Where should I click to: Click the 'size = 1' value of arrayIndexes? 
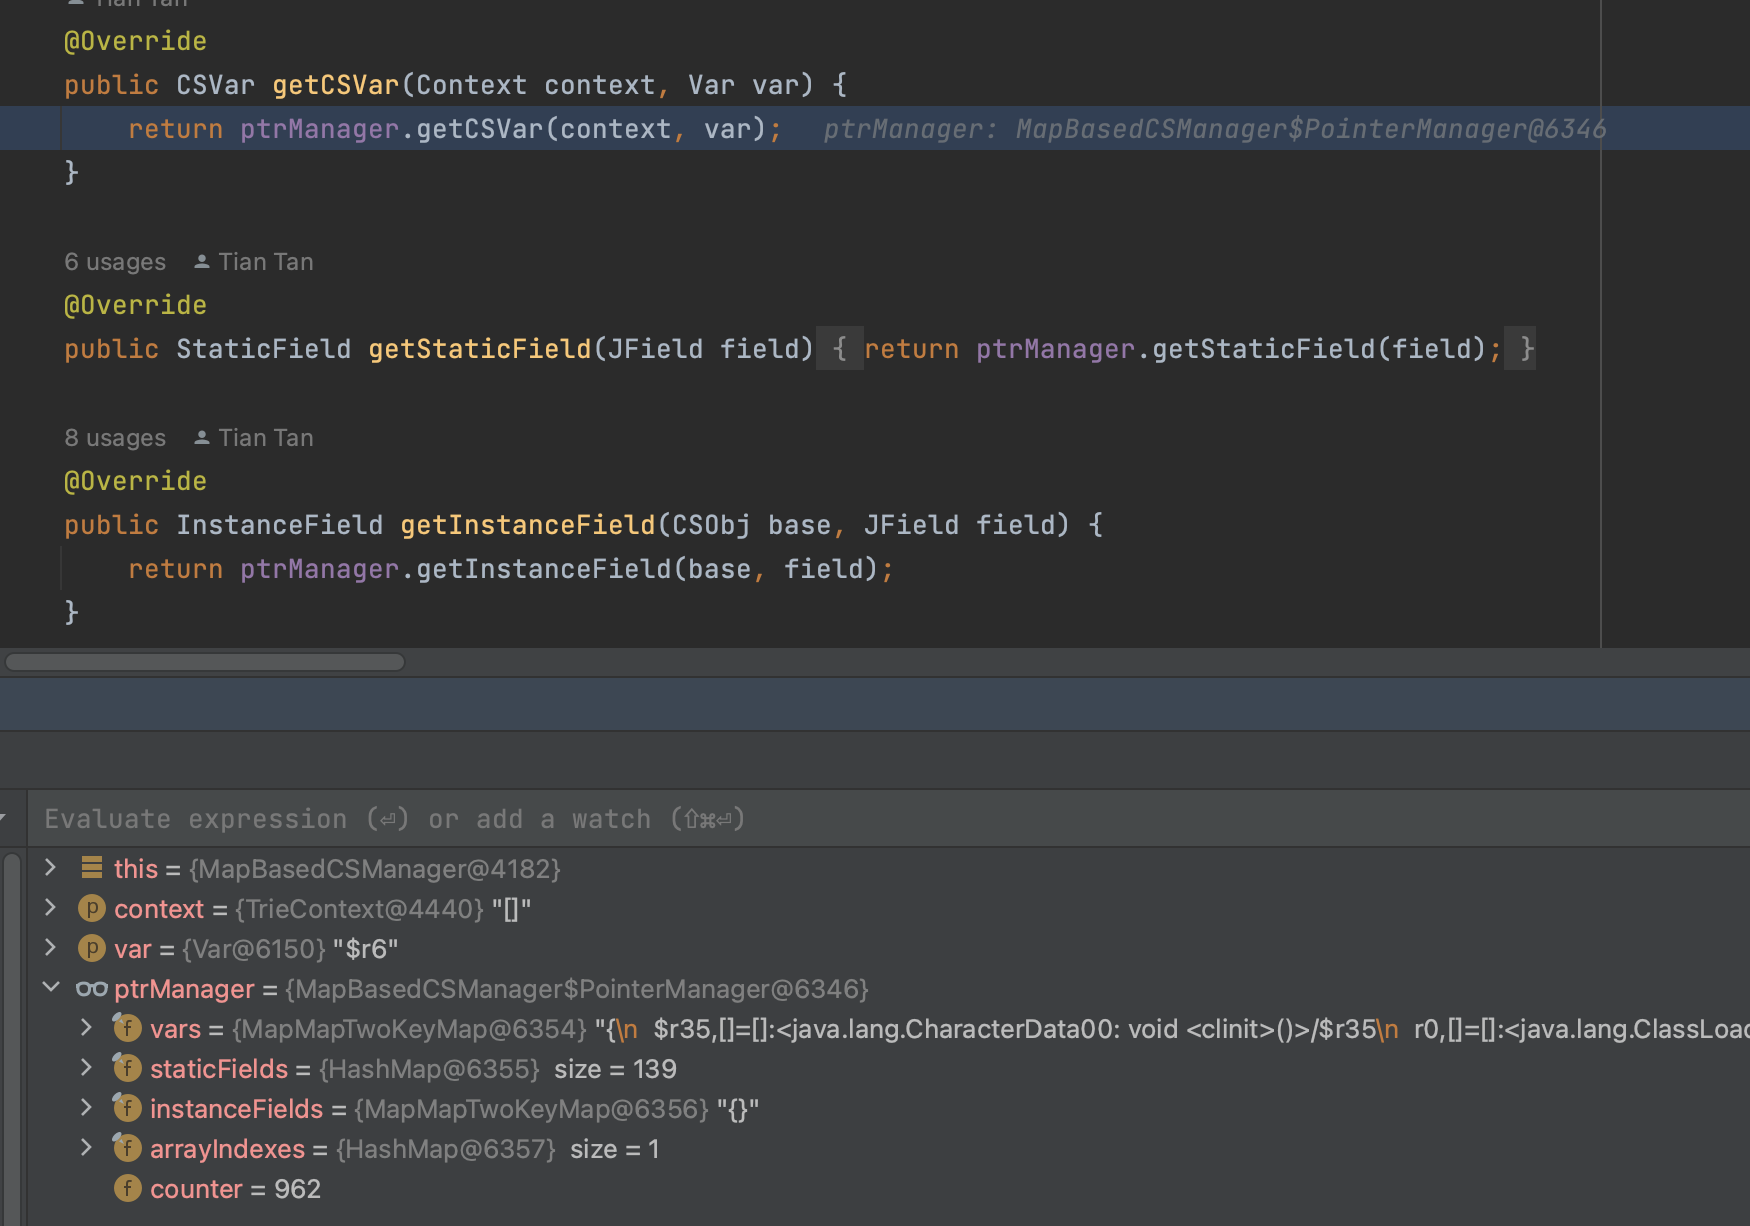pos(615,1148)
